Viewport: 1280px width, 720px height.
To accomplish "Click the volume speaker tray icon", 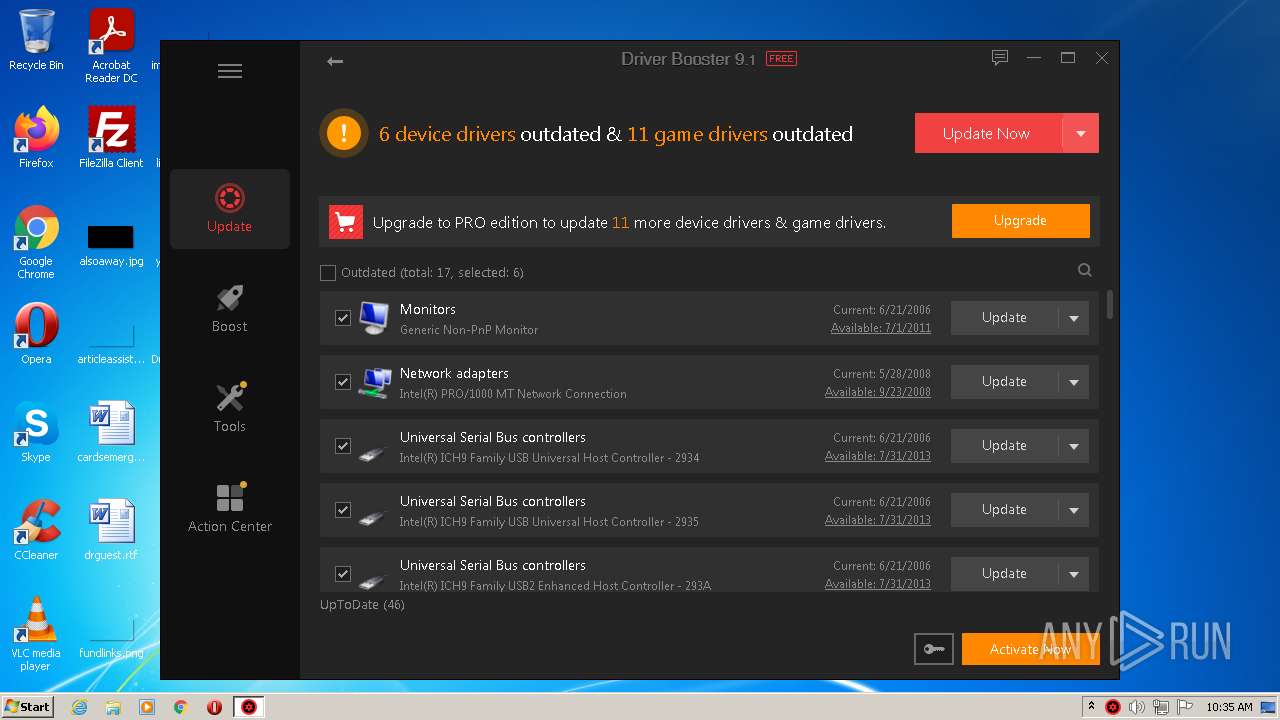I will click(1136, 707).
